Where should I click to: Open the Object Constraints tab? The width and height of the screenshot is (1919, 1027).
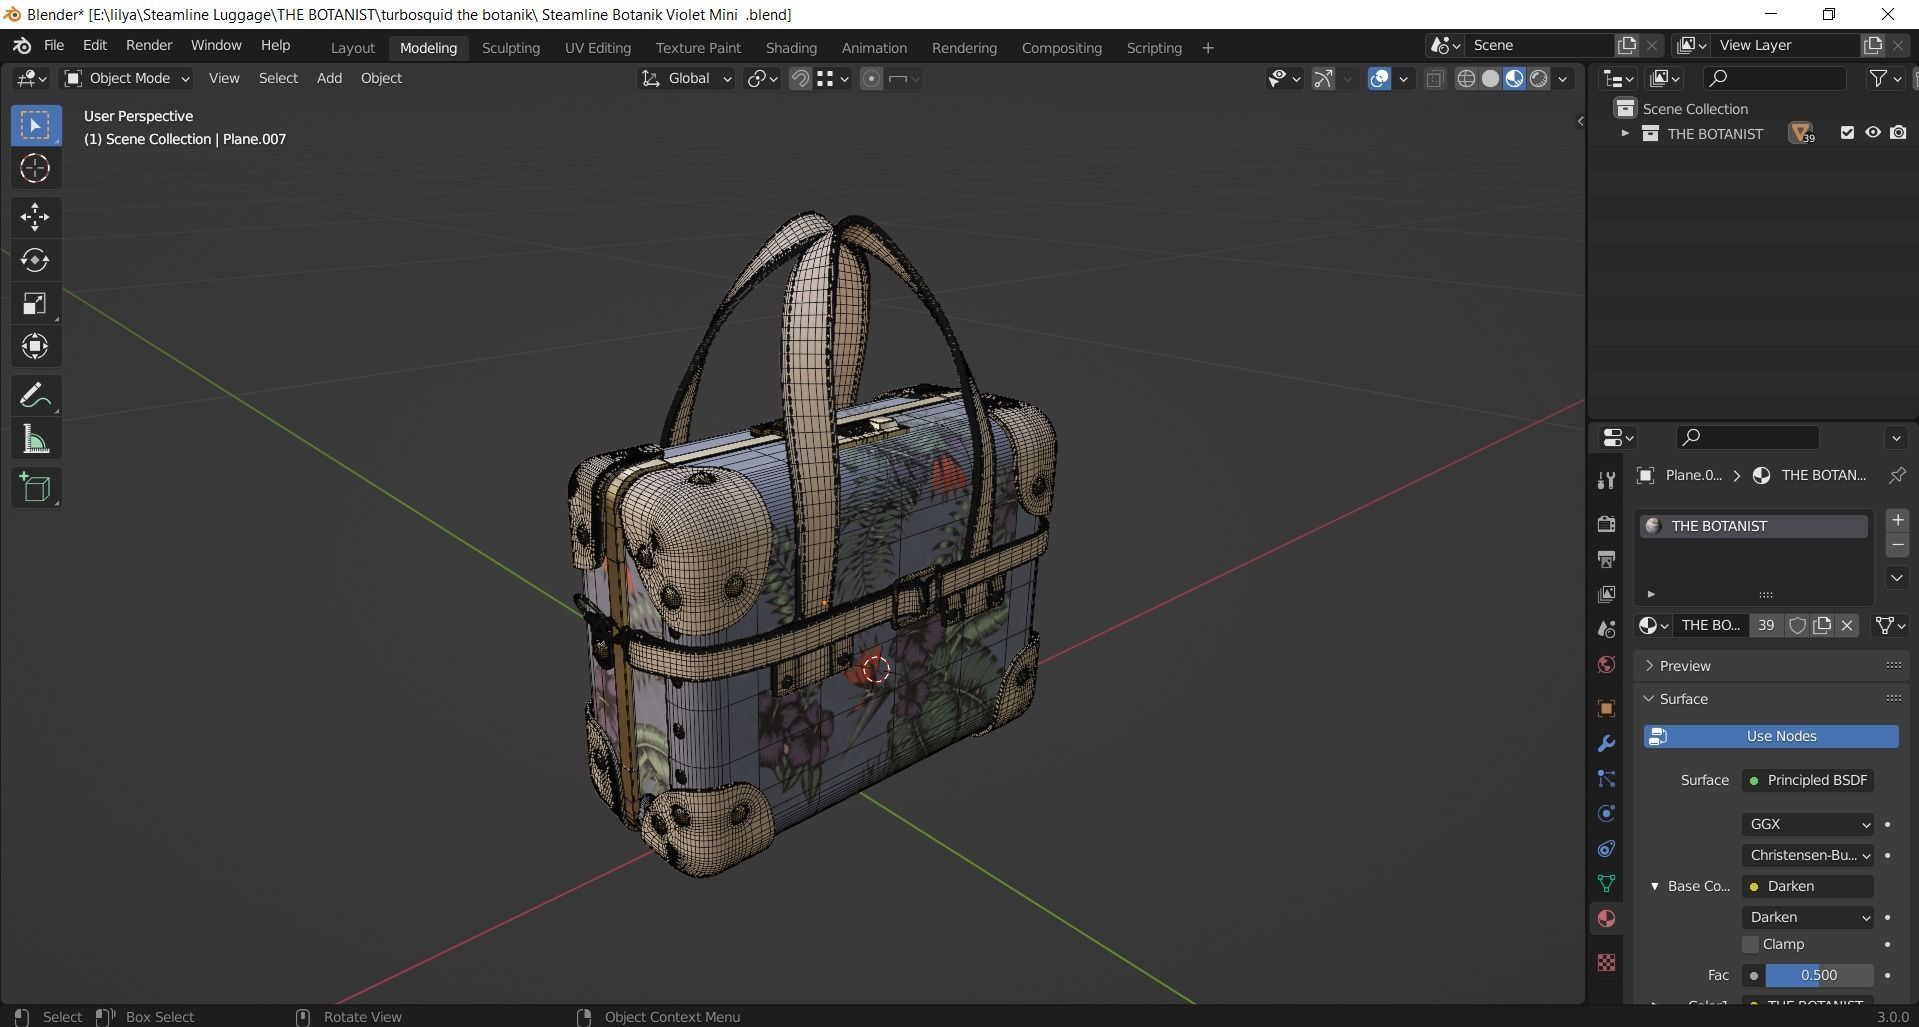click(x=1606, y=849)
